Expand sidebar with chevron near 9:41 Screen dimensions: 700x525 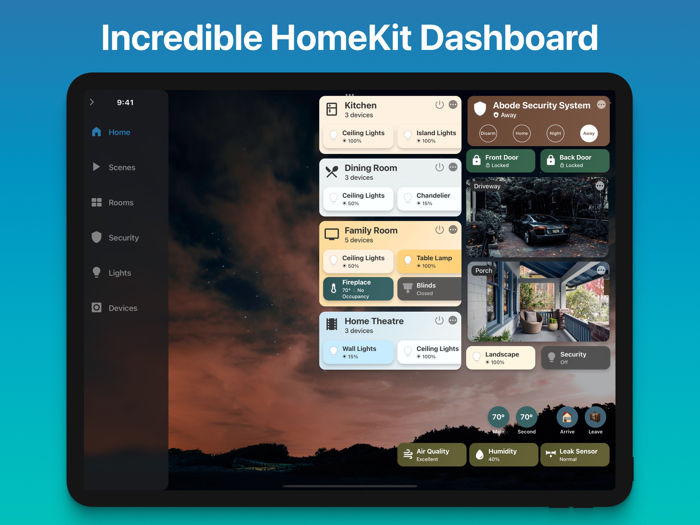(x=92, y=102)
